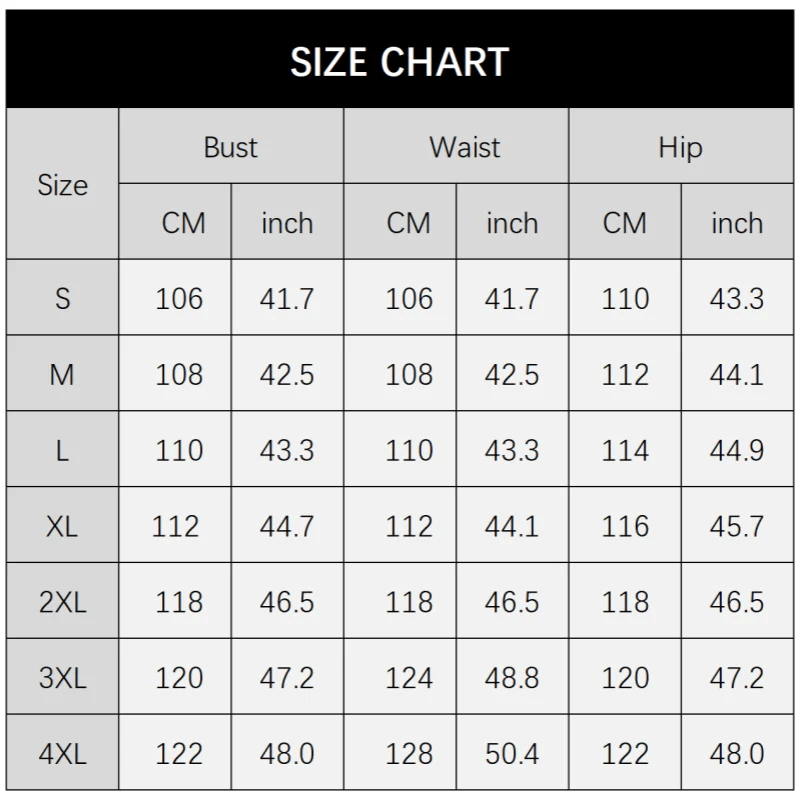Select the XL size row label
The height and width of the screenshot is (800, 800).
pyautogui.click(x=62, y=526)
